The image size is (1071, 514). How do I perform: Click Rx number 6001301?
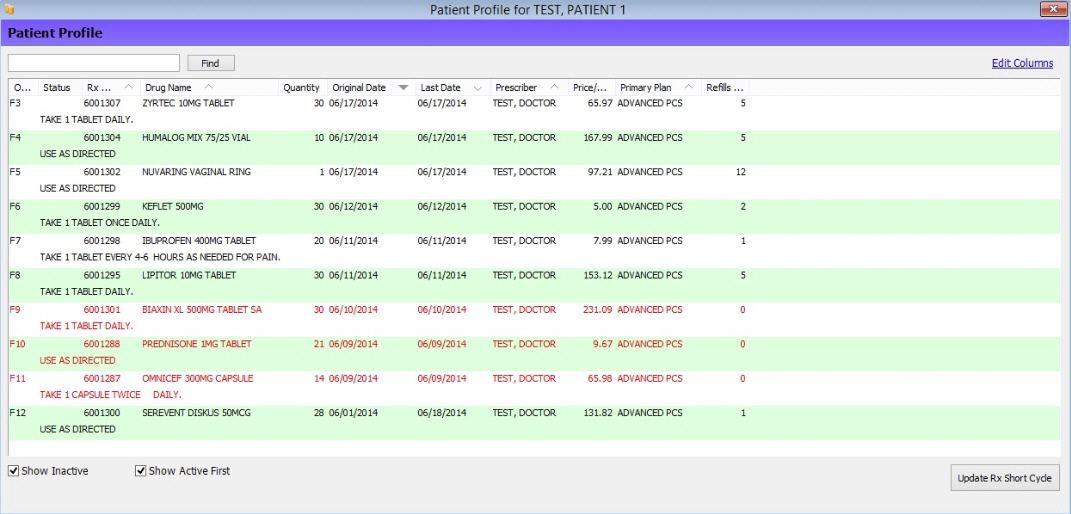tap(102, 310)
